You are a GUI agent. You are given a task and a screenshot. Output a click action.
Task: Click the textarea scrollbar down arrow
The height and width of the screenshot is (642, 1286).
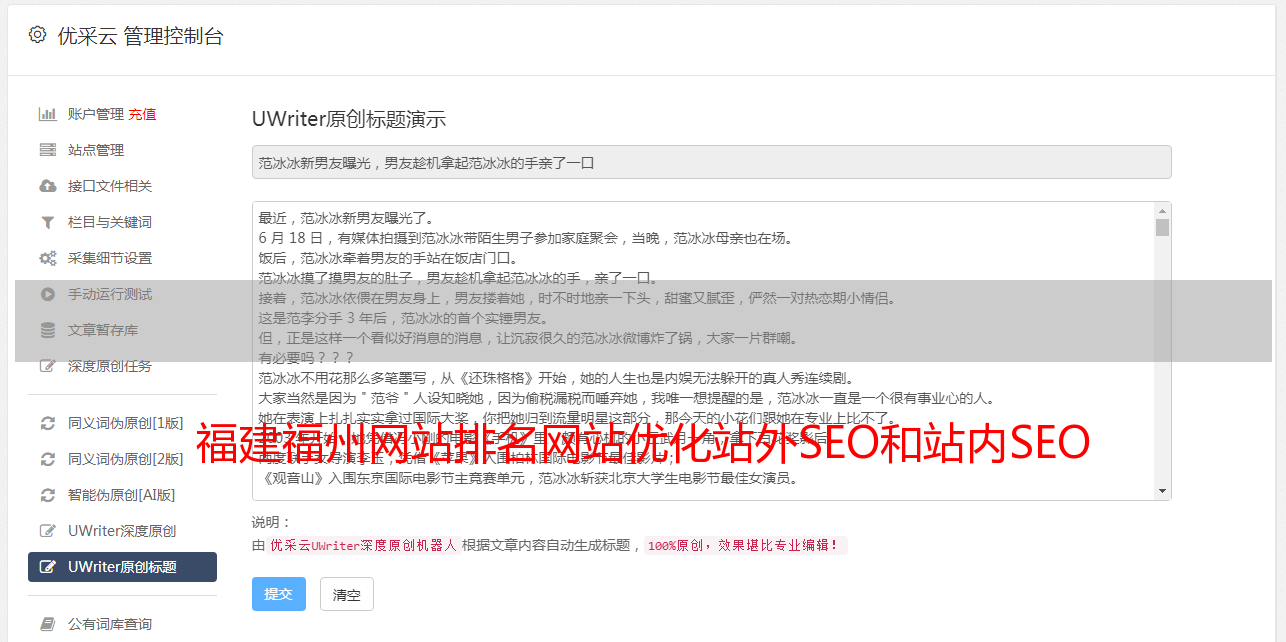[1162, 491]
